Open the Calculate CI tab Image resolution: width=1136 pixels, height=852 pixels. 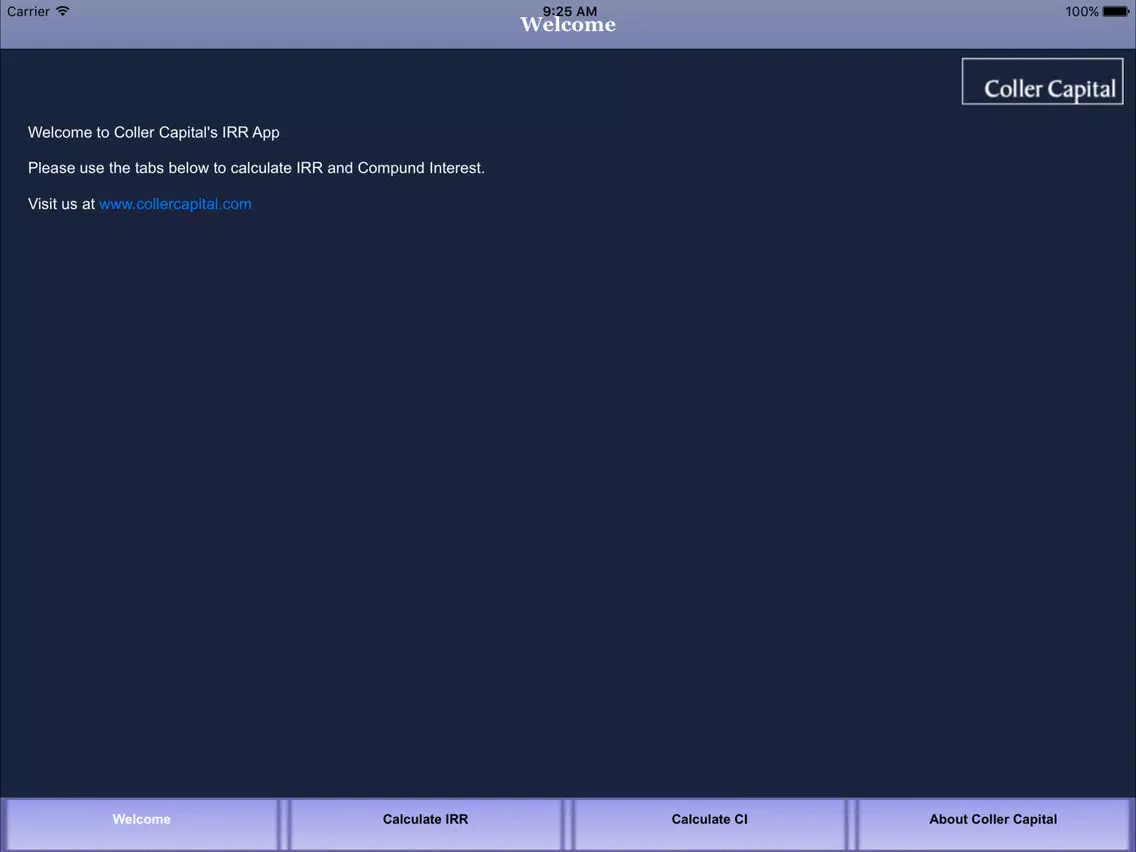(x=709, y=824)
